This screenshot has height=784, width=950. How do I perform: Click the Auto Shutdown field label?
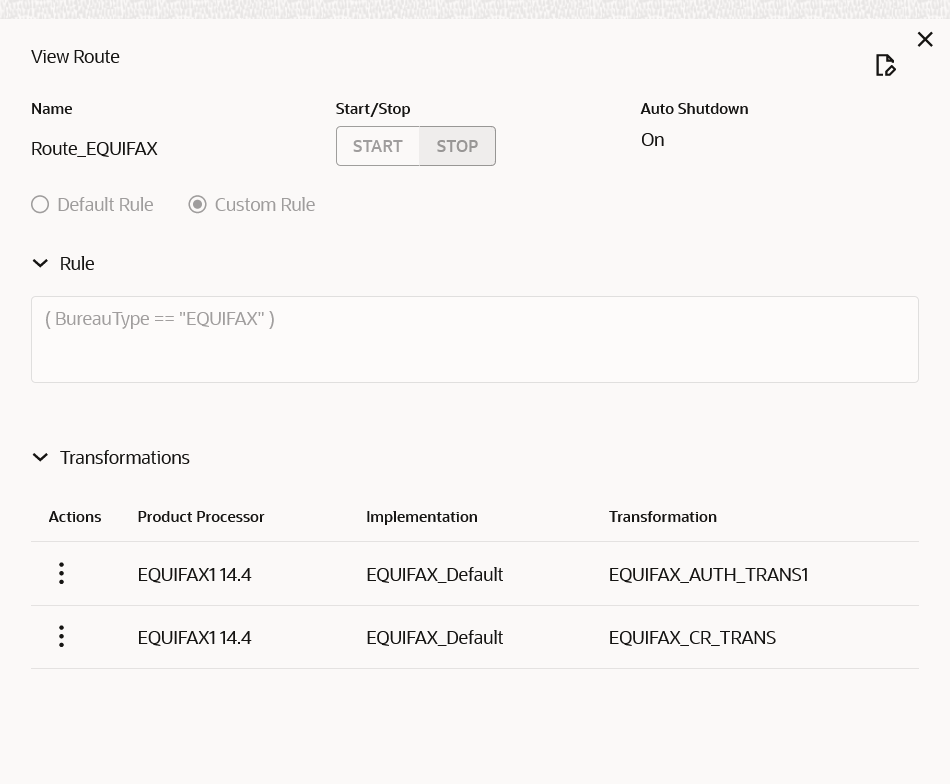click(x=694, y=109)
